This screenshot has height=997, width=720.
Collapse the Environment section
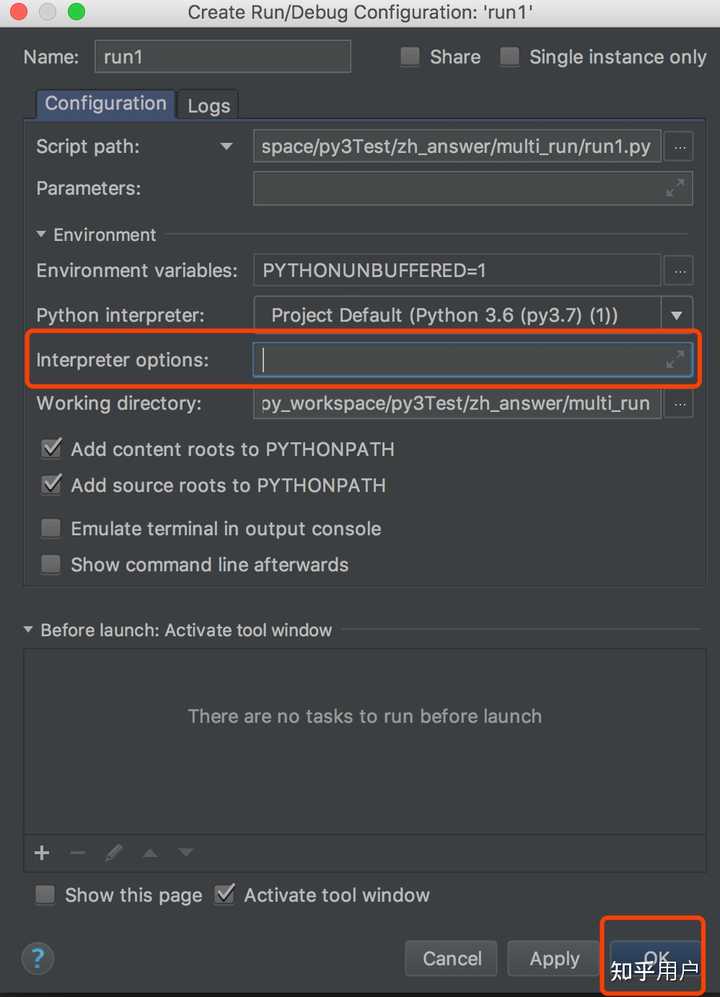pos(42,235)
